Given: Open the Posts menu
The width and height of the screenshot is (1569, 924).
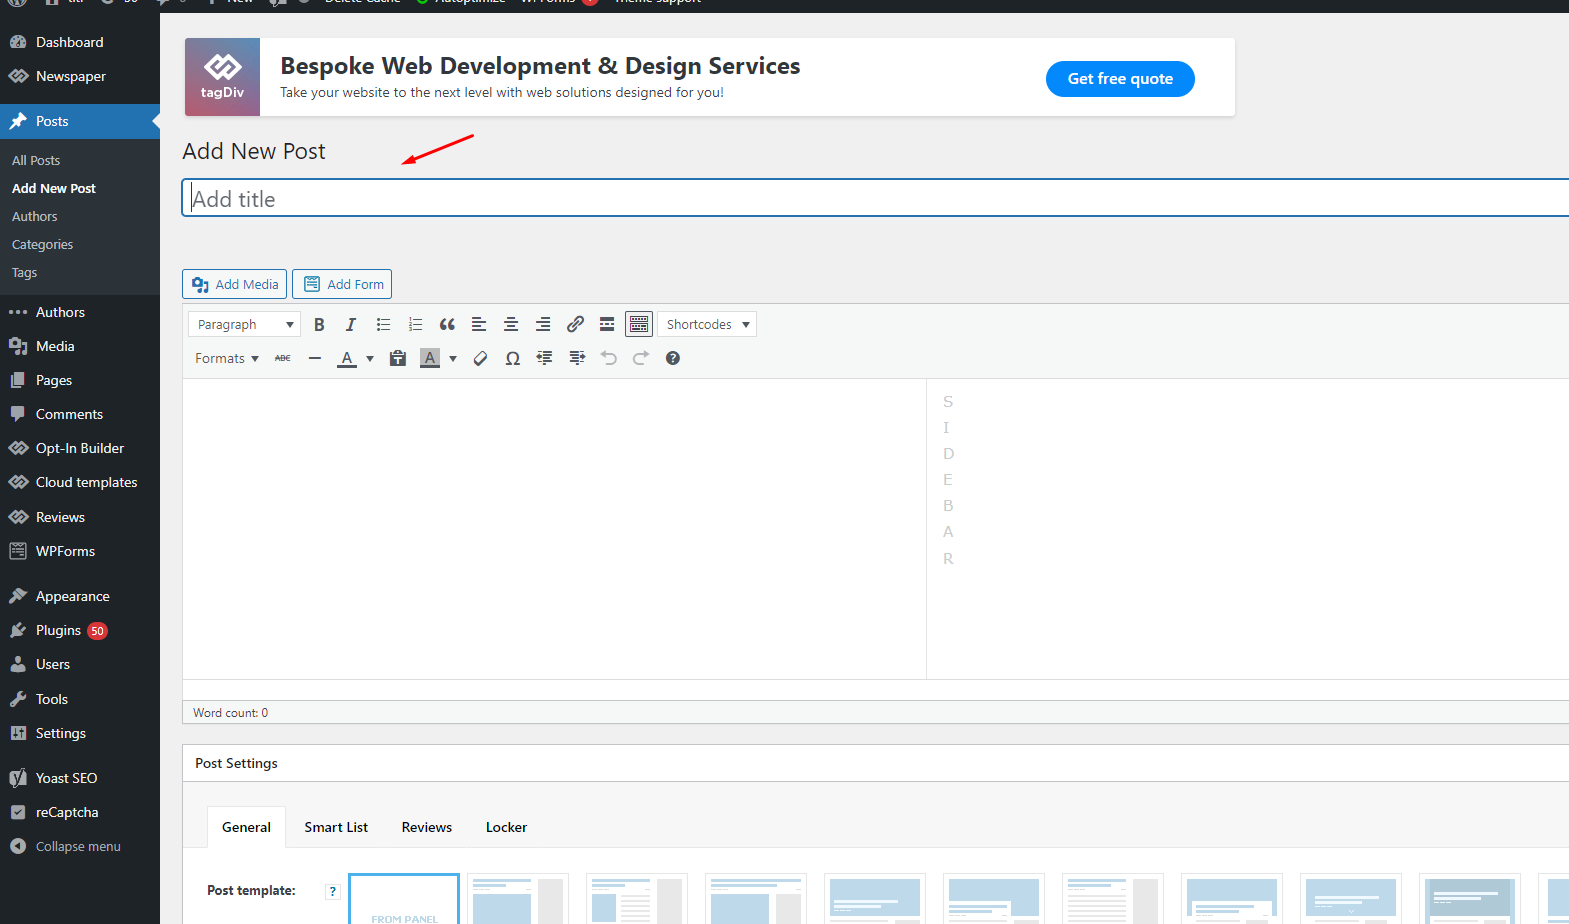Looking at the screenshot, I should pyautogui.click(x=80, y=121).
